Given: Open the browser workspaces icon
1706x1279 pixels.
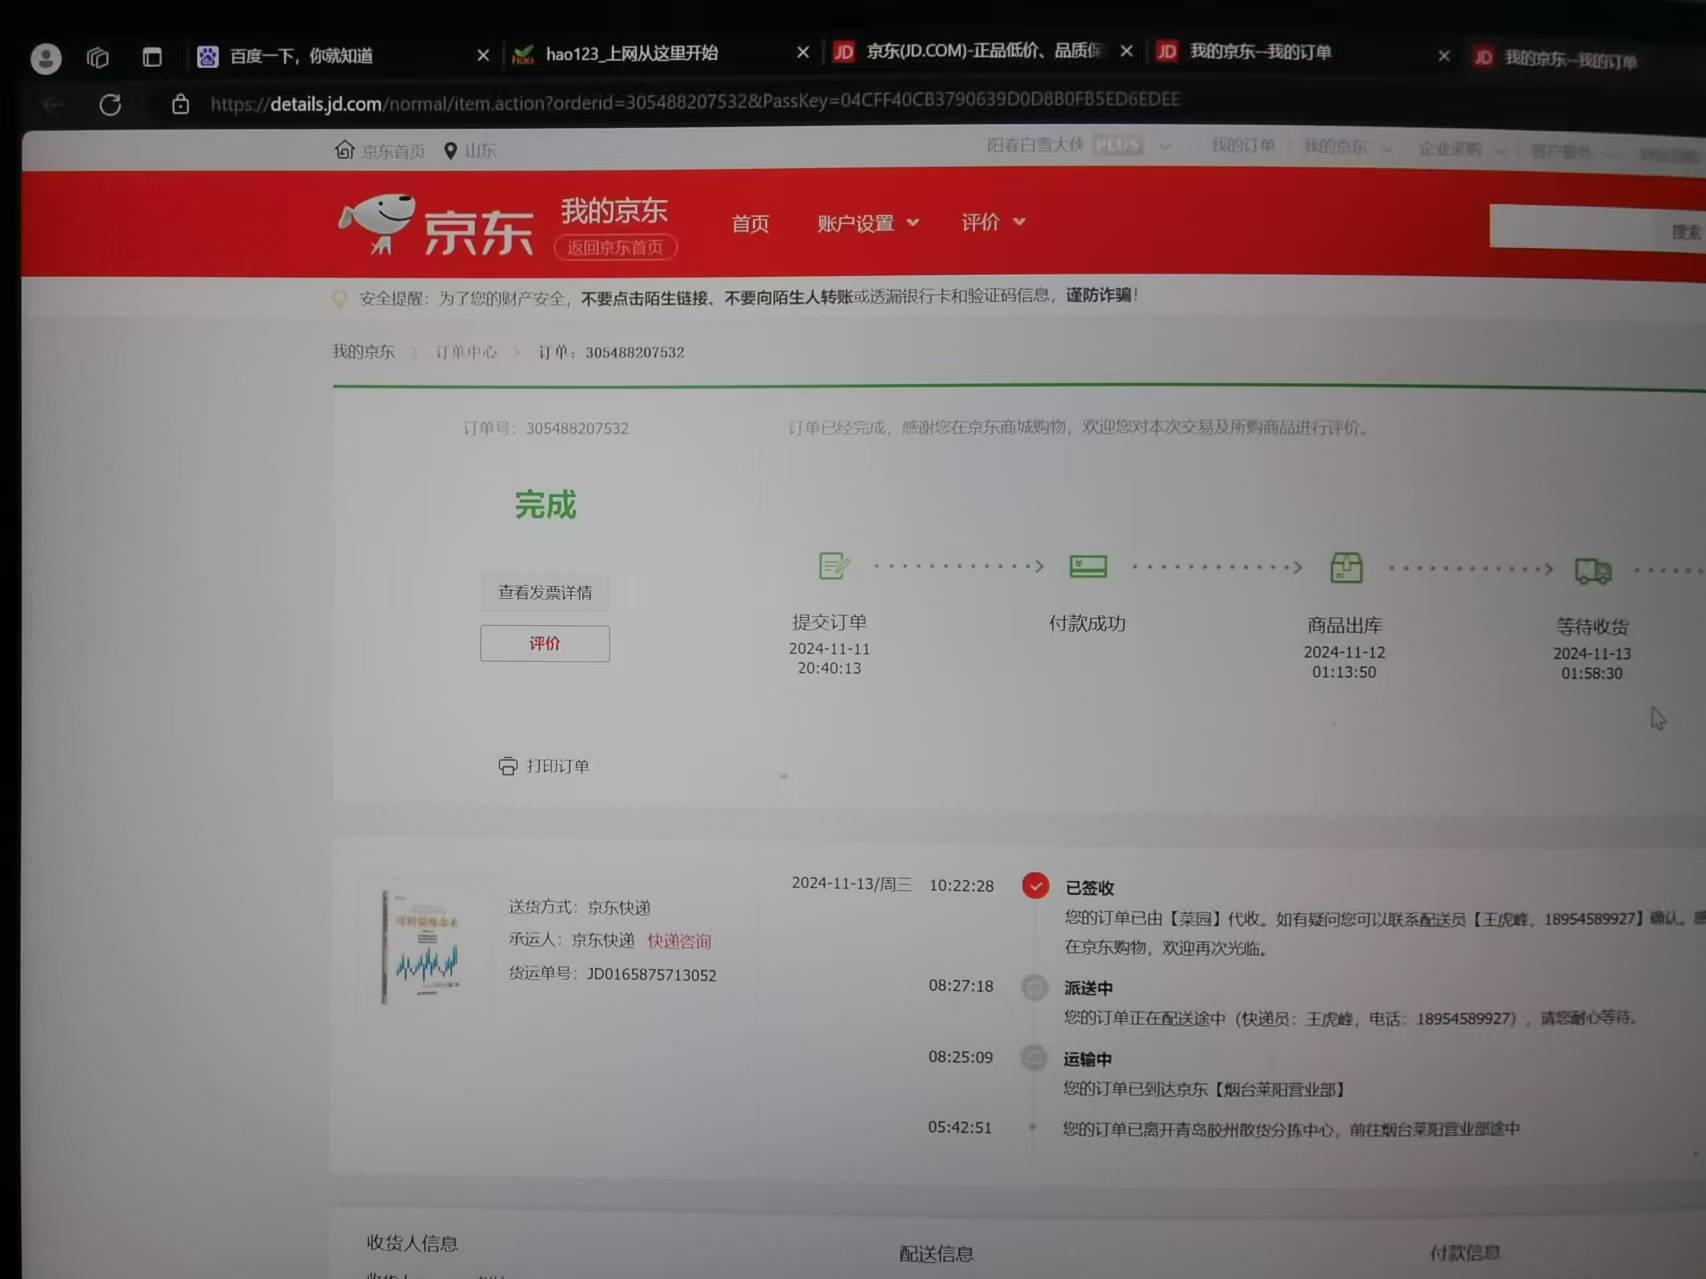Looking at the screenshot, I should (98, 57).
